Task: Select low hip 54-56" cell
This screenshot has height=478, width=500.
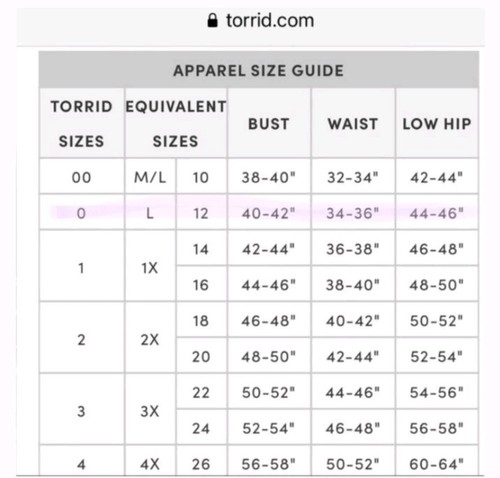Action: point(437,392)
